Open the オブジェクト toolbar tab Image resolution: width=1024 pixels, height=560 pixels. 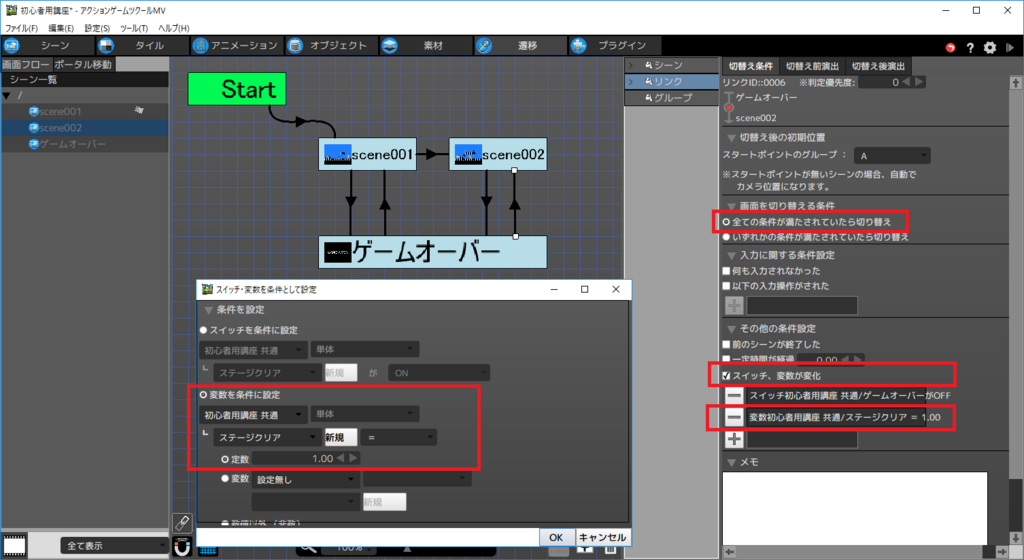330,46
